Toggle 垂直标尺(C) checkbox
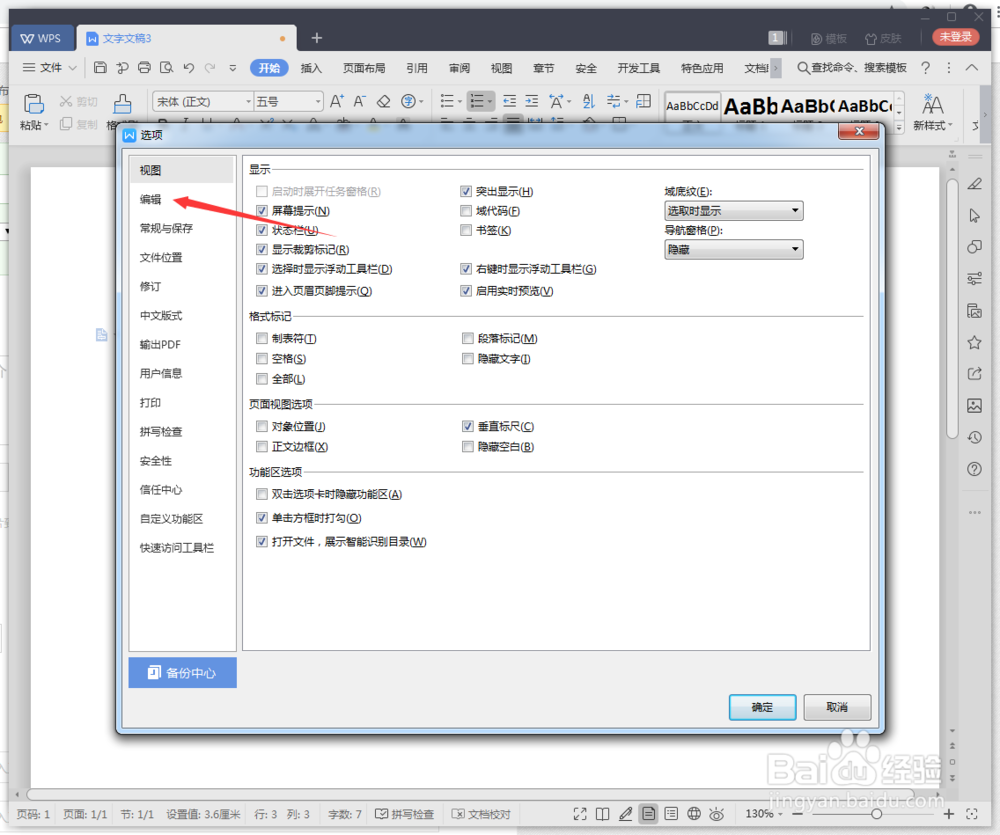Screen dimensions: 1000x835 (467, 426)
